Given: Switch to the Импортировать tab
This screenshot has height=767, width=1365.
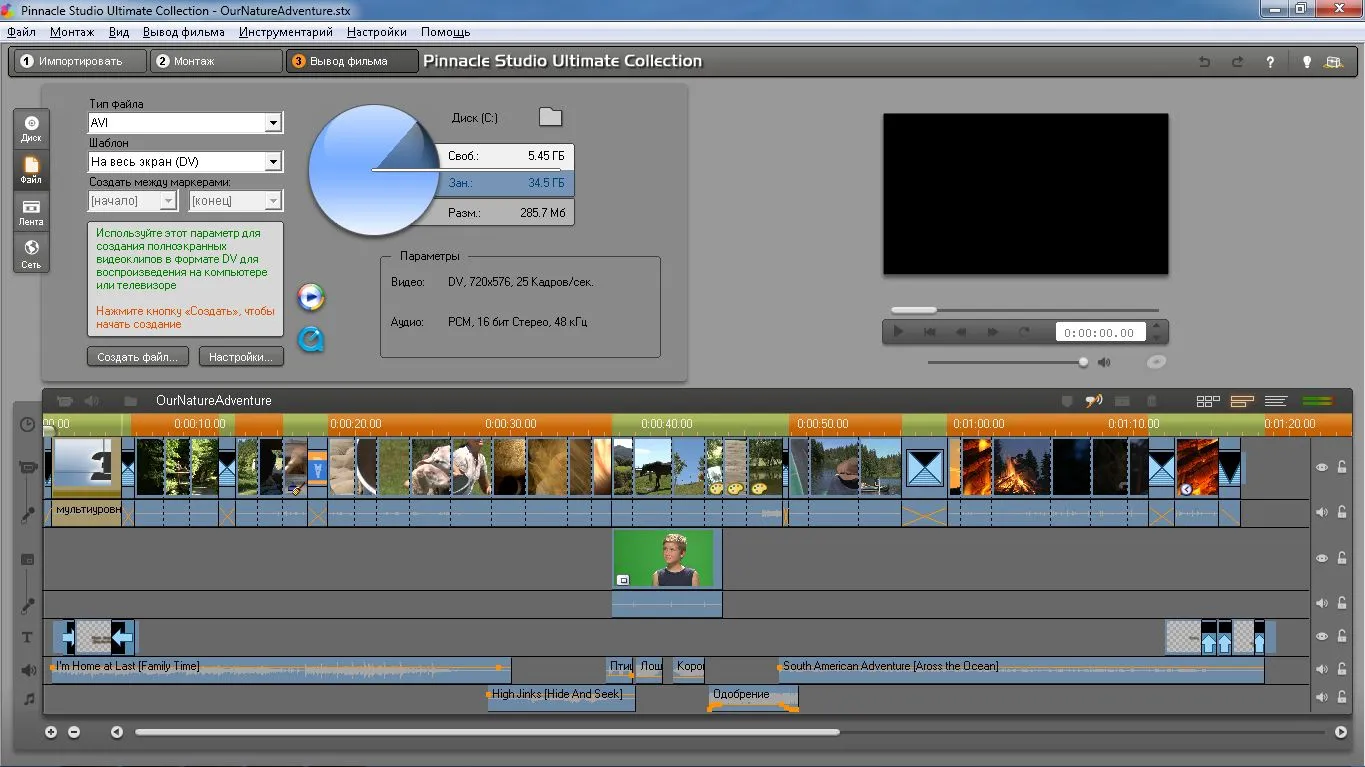Looking at the screenshot, I should [80, 61].
